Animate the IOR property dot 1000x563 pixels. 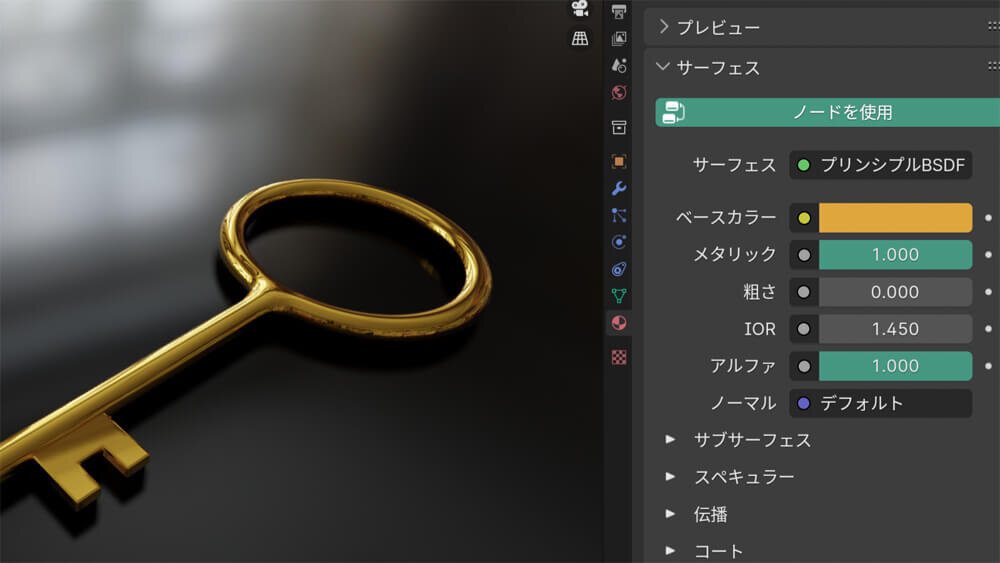988,329
